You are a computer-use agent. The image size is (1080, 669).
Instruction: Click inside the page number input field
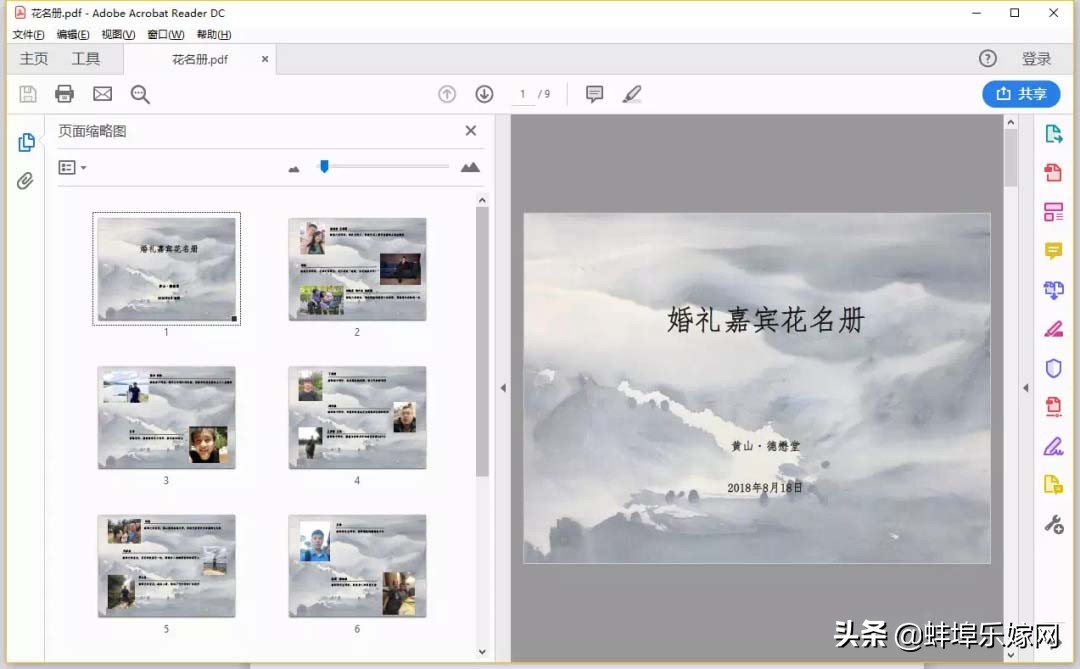tap(524, 93)
